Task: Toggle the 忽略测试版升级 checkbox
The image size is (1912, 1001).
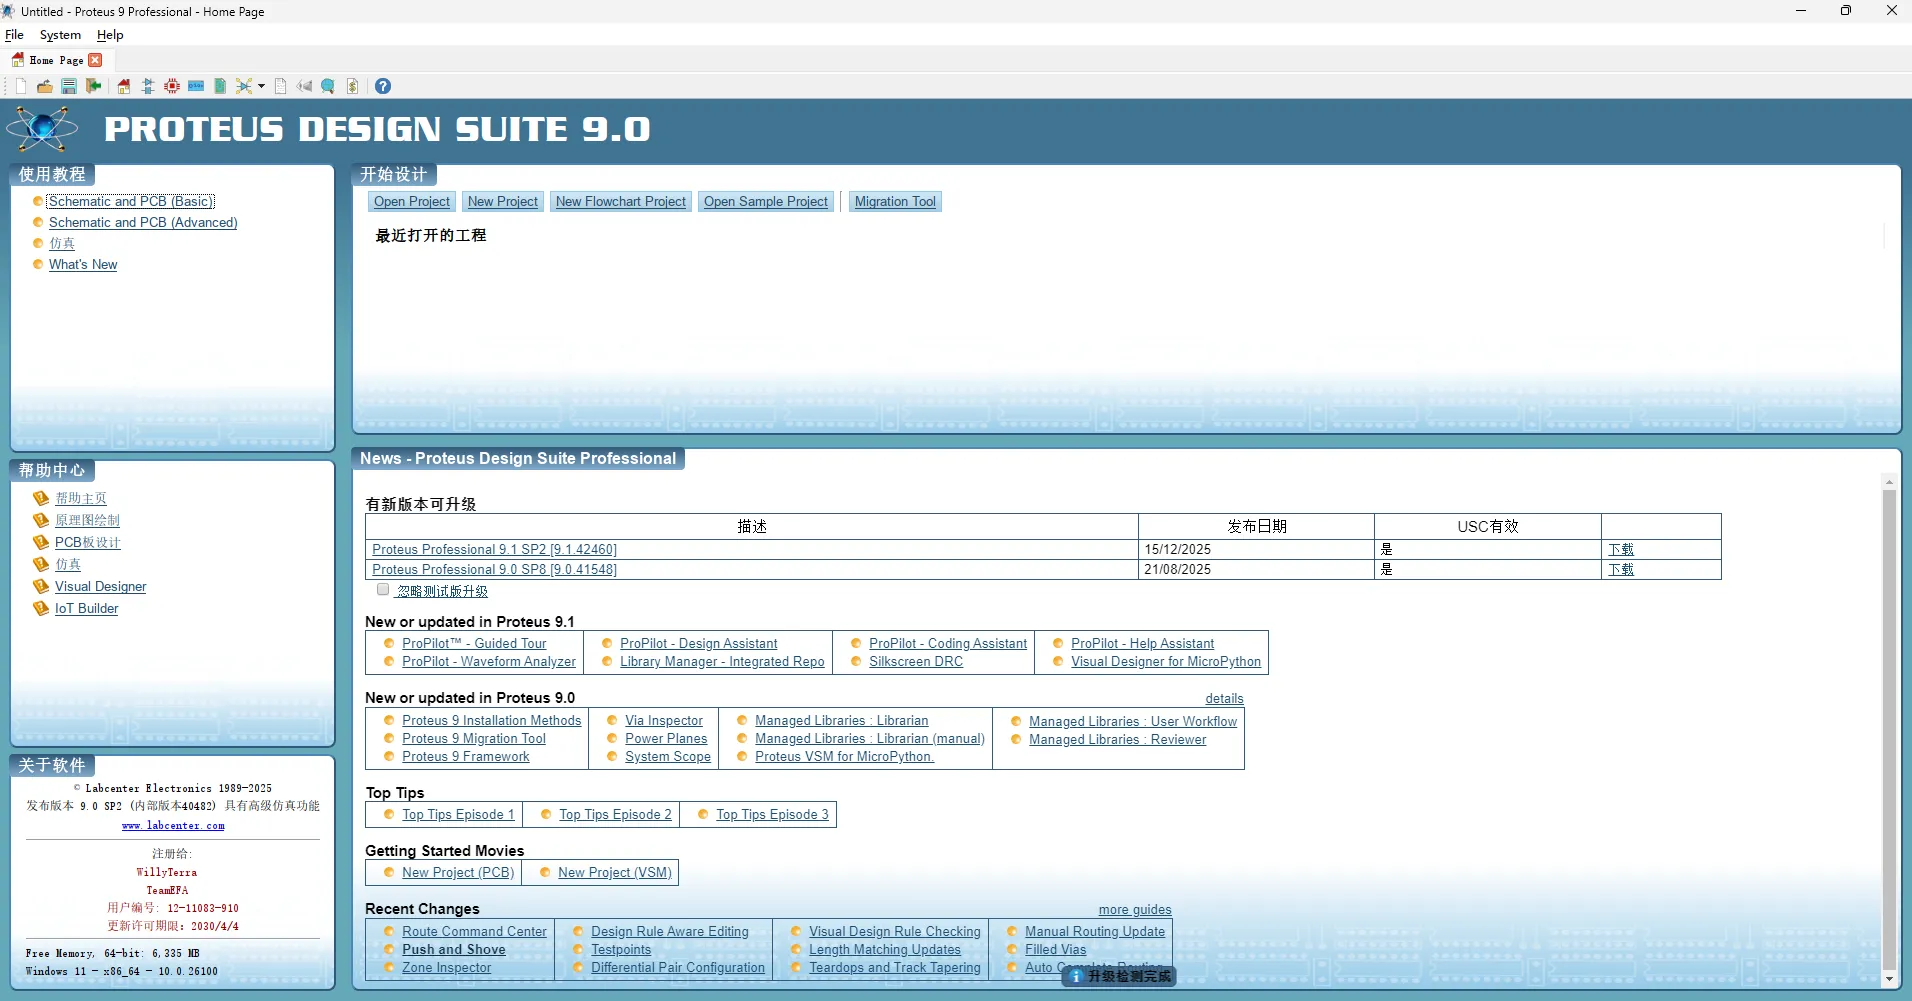Action: tap(383, 589)
